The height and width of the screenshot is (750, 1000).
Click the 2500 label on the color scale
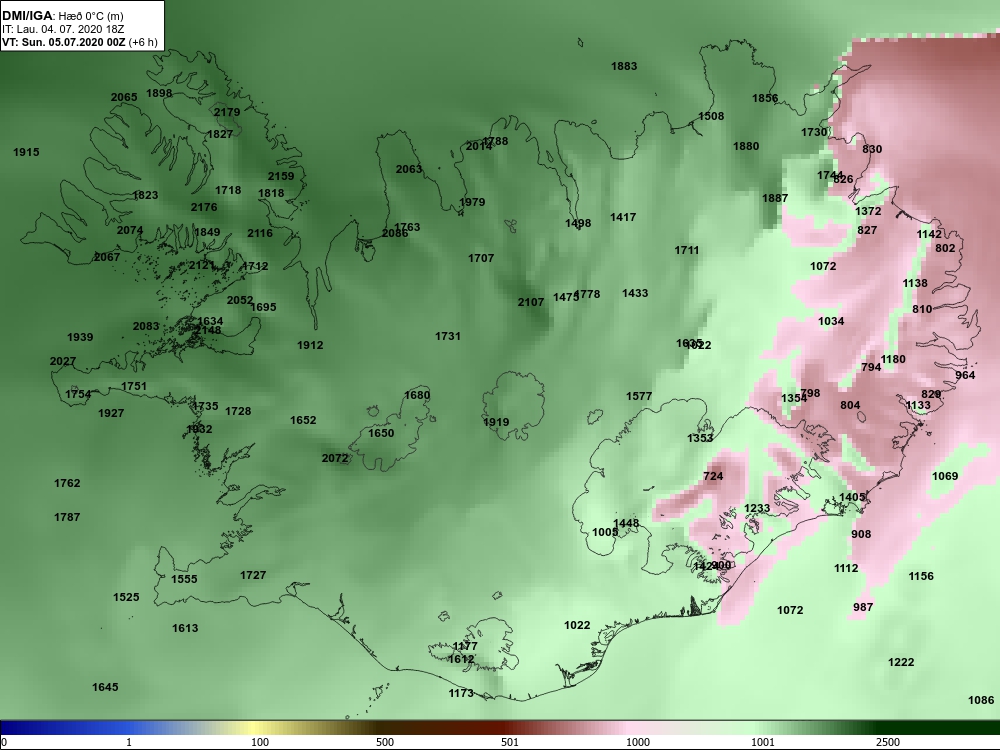[887, 742]
